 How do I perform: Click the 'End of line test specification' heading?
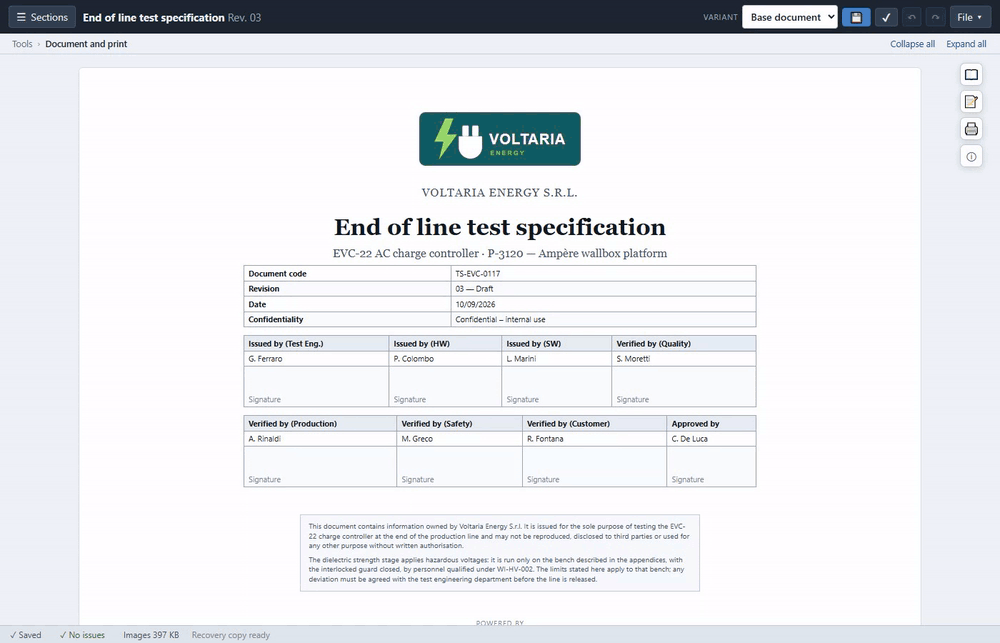click(x=500, y=227)
